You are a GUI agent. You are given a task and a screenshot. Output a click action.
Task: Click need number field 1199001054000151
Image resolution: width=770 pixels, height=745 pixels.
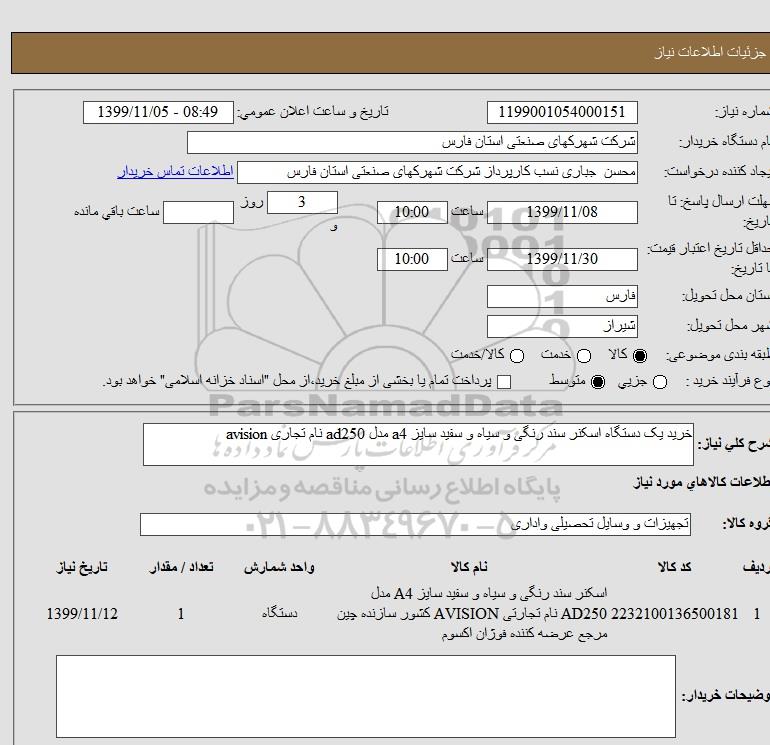(x=562, y=112)
